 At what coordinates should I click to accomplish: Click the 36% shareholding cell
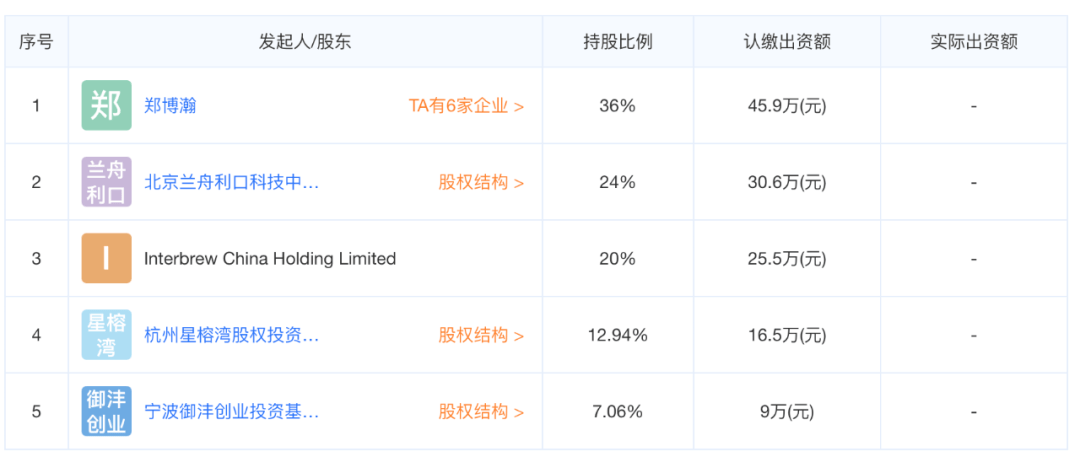pyautogui.click(x=617, y=106)
